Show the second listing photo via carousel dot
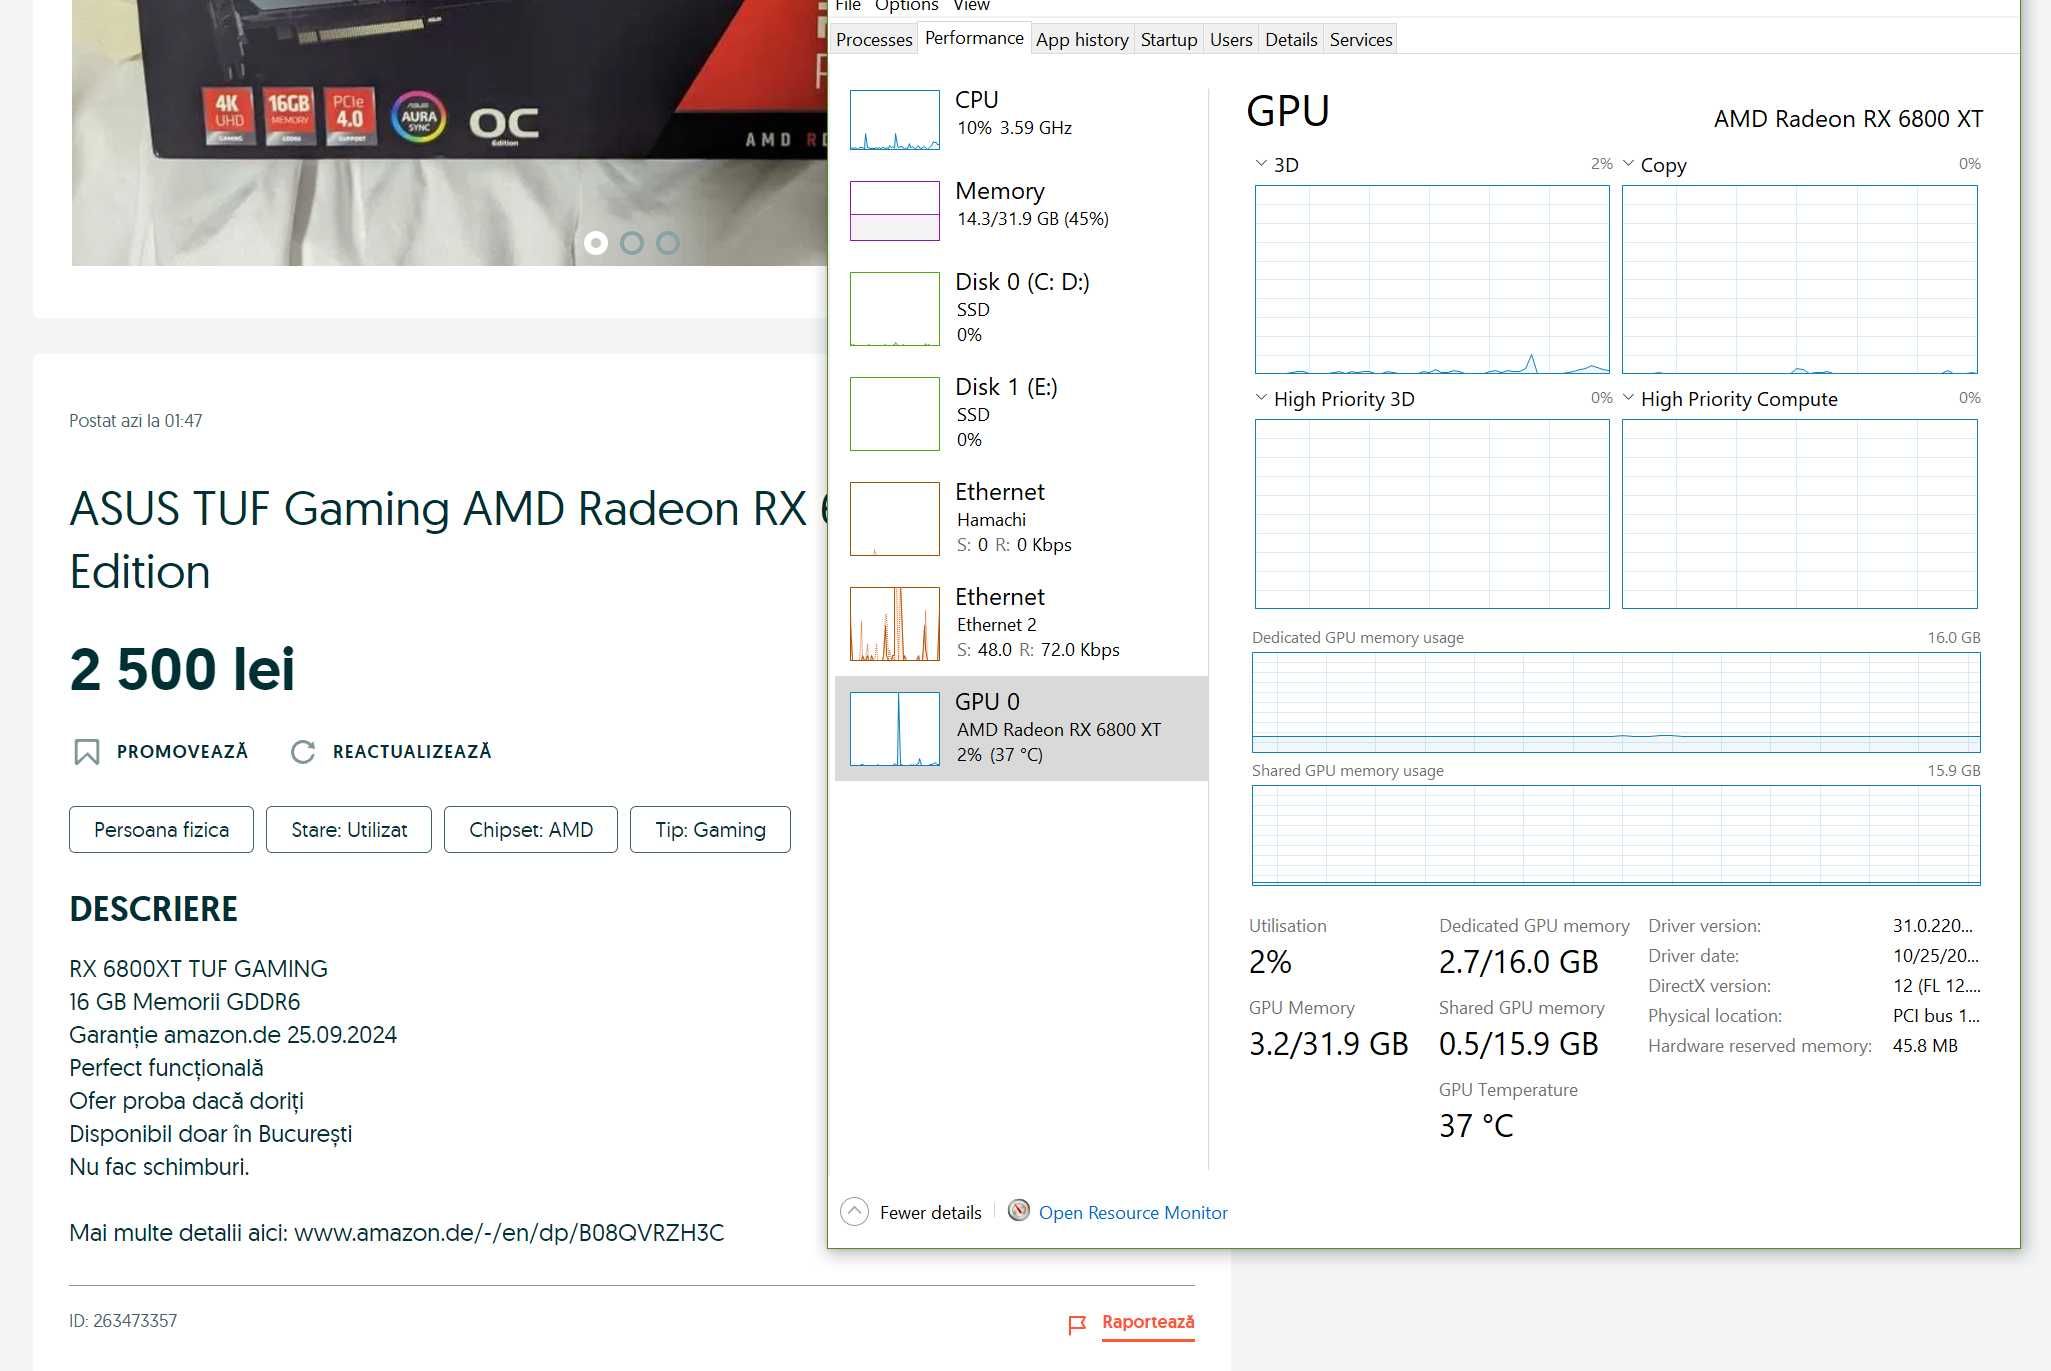Image resolution: width=2051 pixels, height=1371 pixels. [632, 243]
